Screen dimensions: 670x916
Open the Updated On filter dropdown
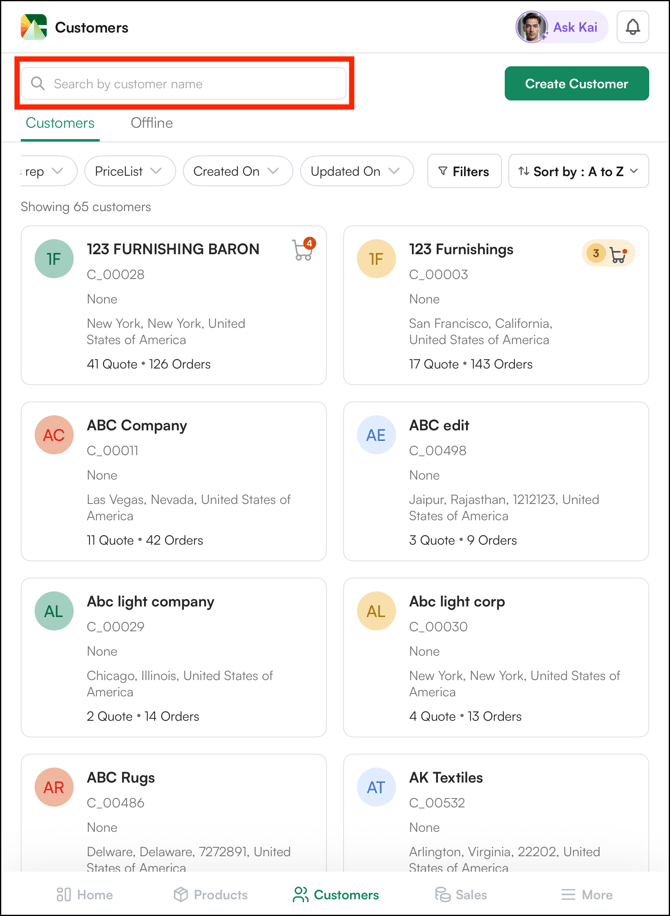click(x=356, y=171)
